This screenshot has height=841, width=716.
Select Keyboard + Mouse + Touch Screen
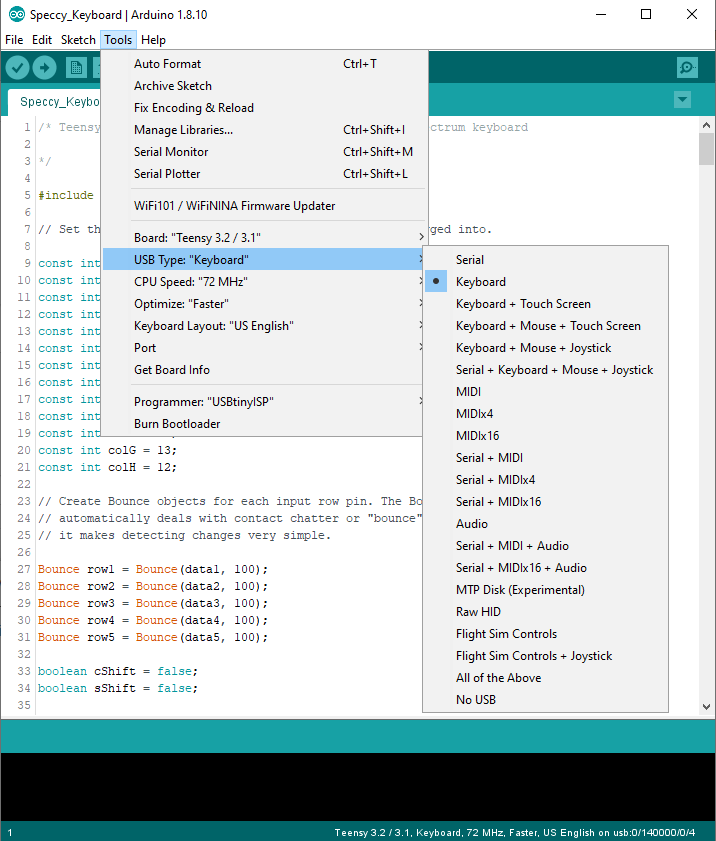click(545, 326)
